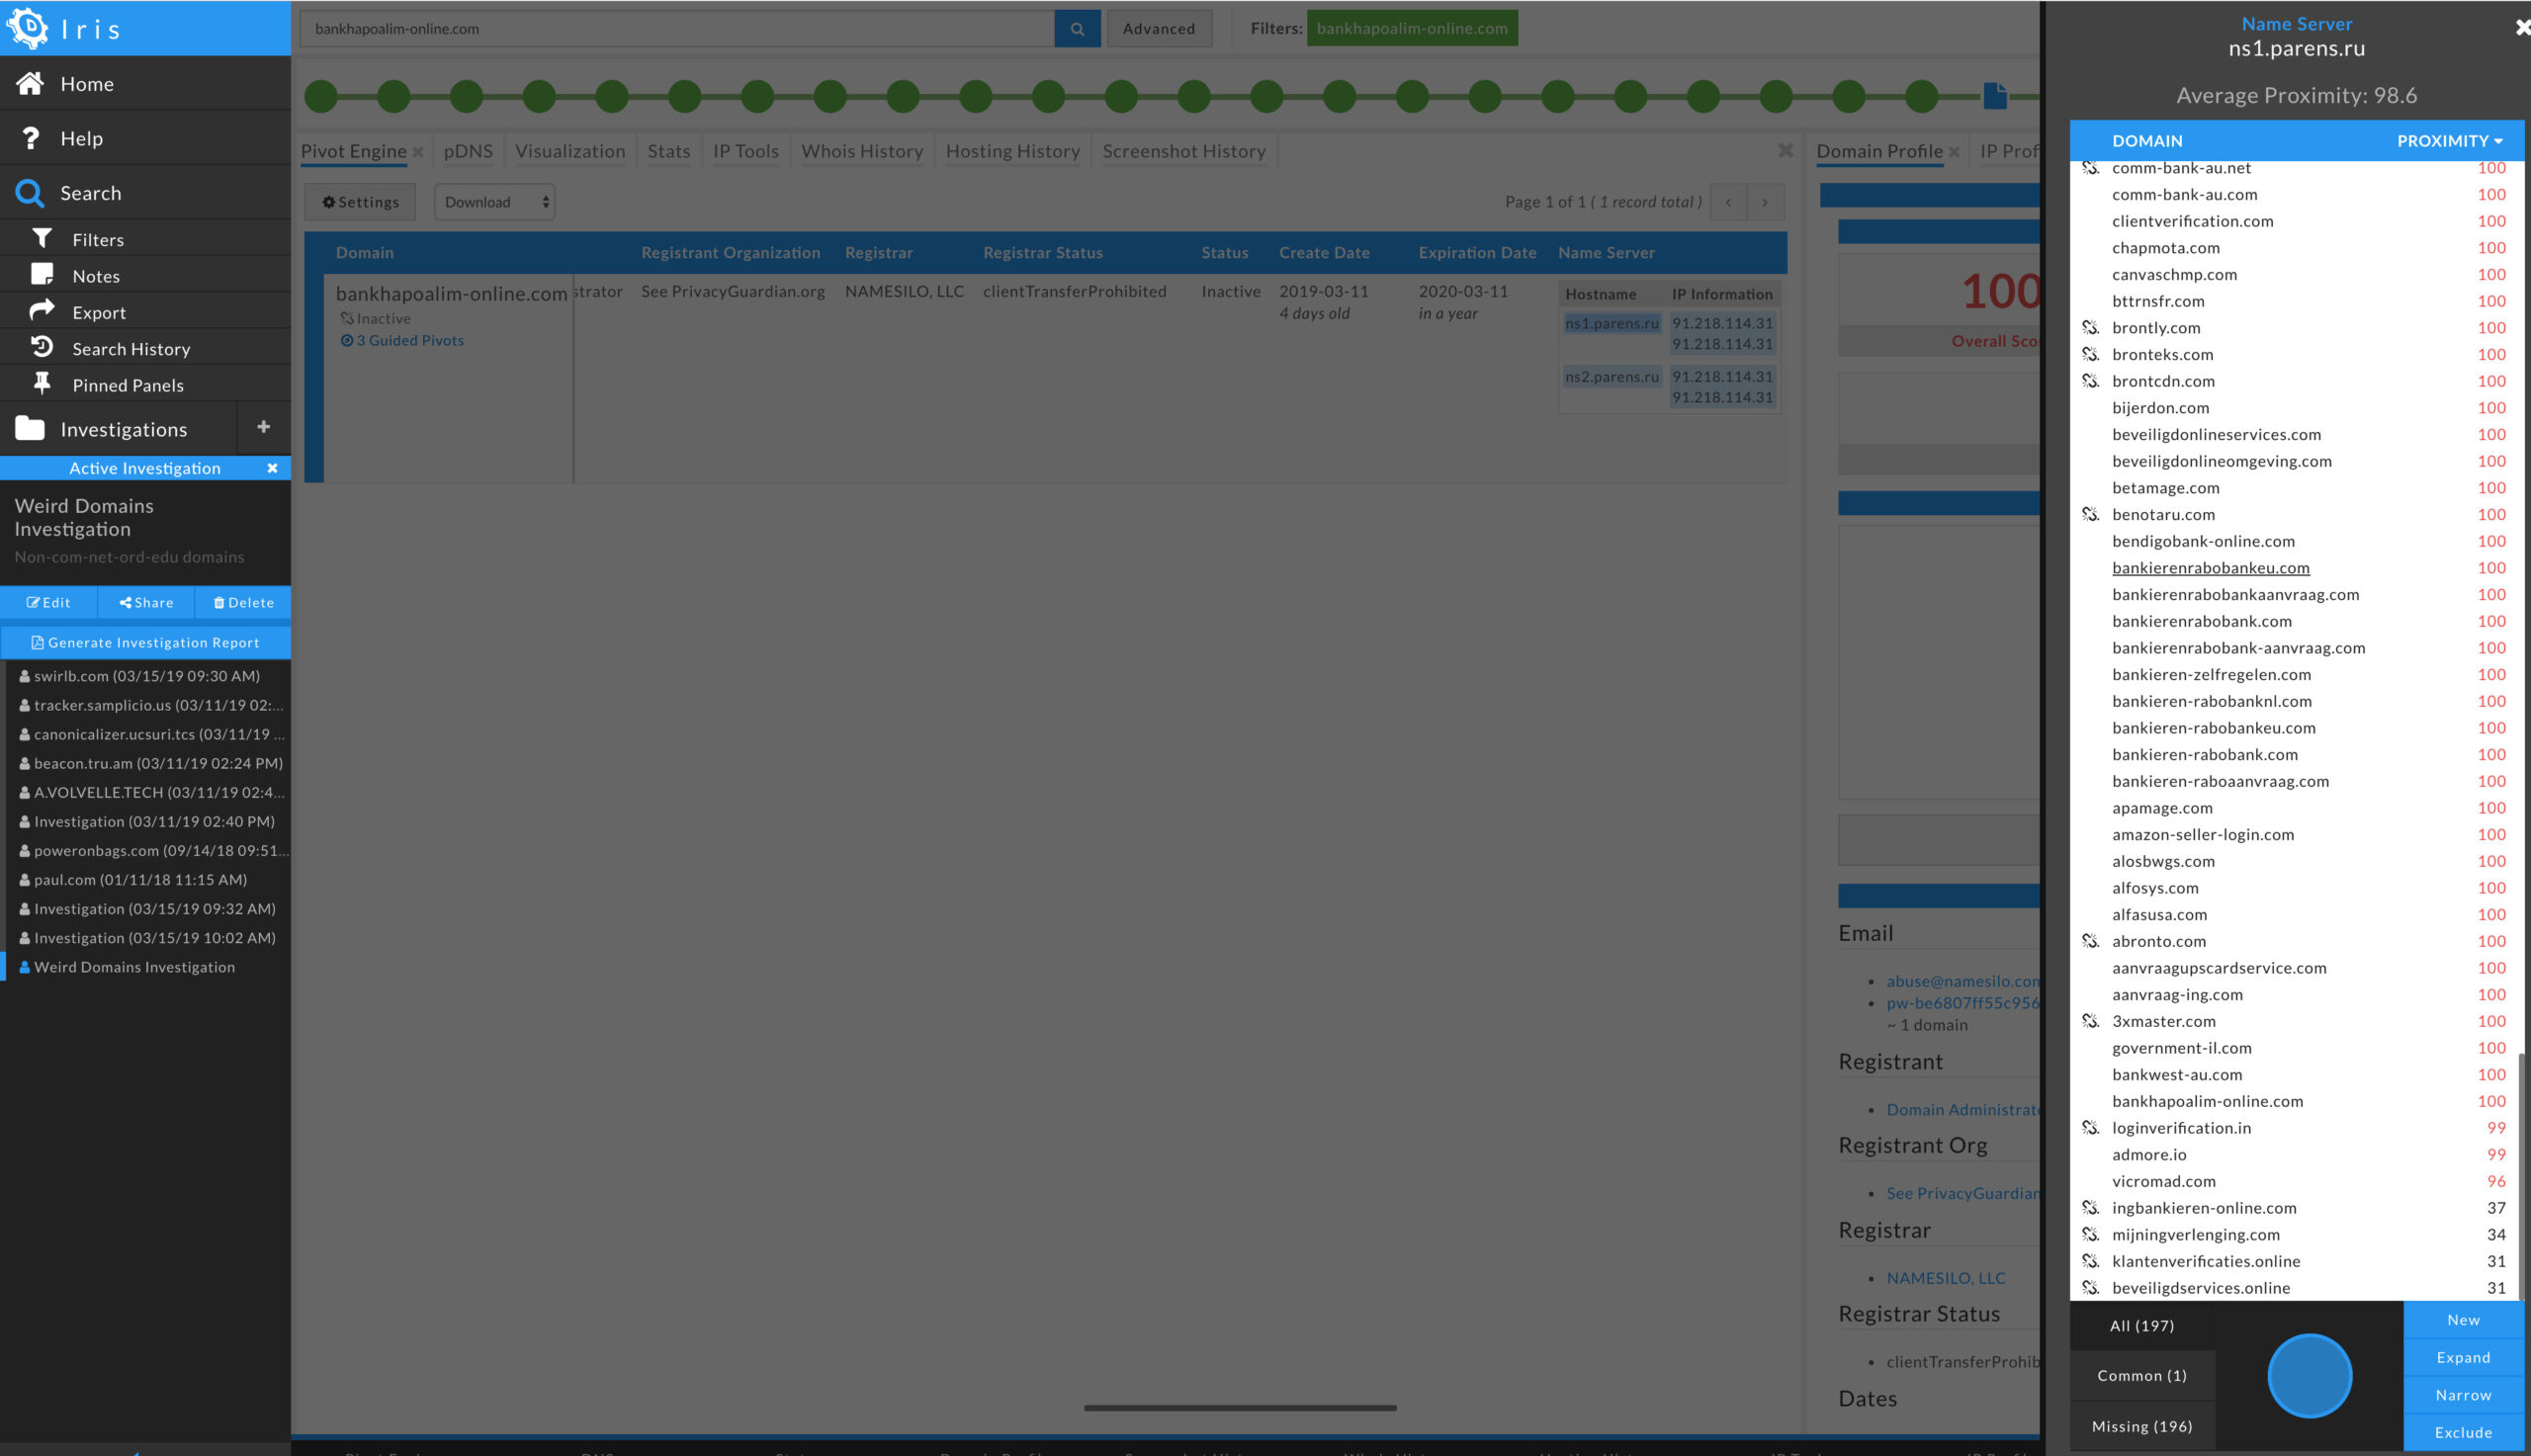Click the Export icon in the sidebar
Viewport: 2531px width, 1456px height.
42,311
